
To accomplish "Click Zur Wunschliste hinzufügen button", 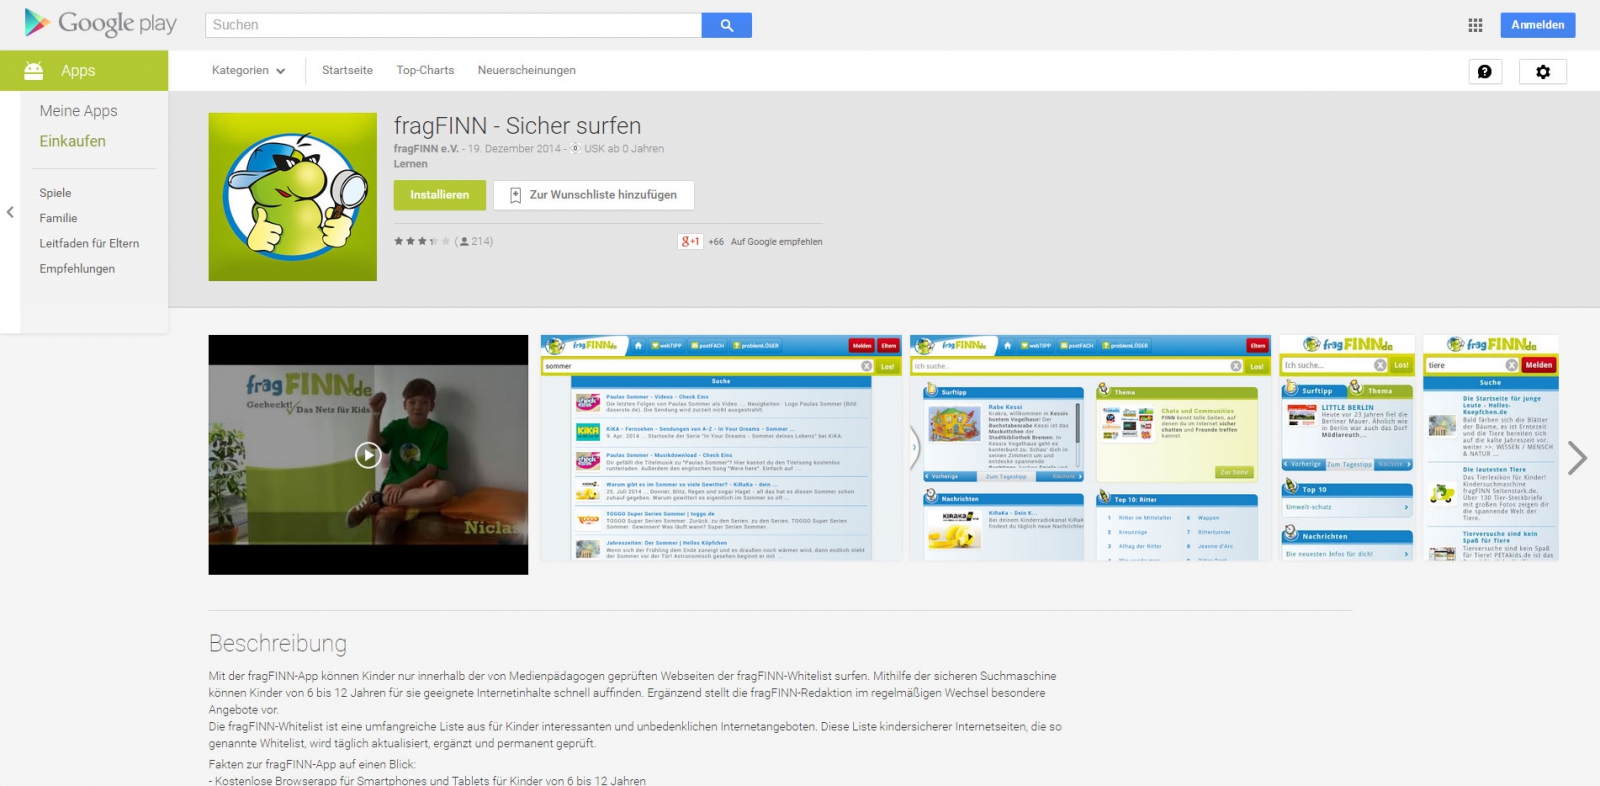I will tap(594, 195).
